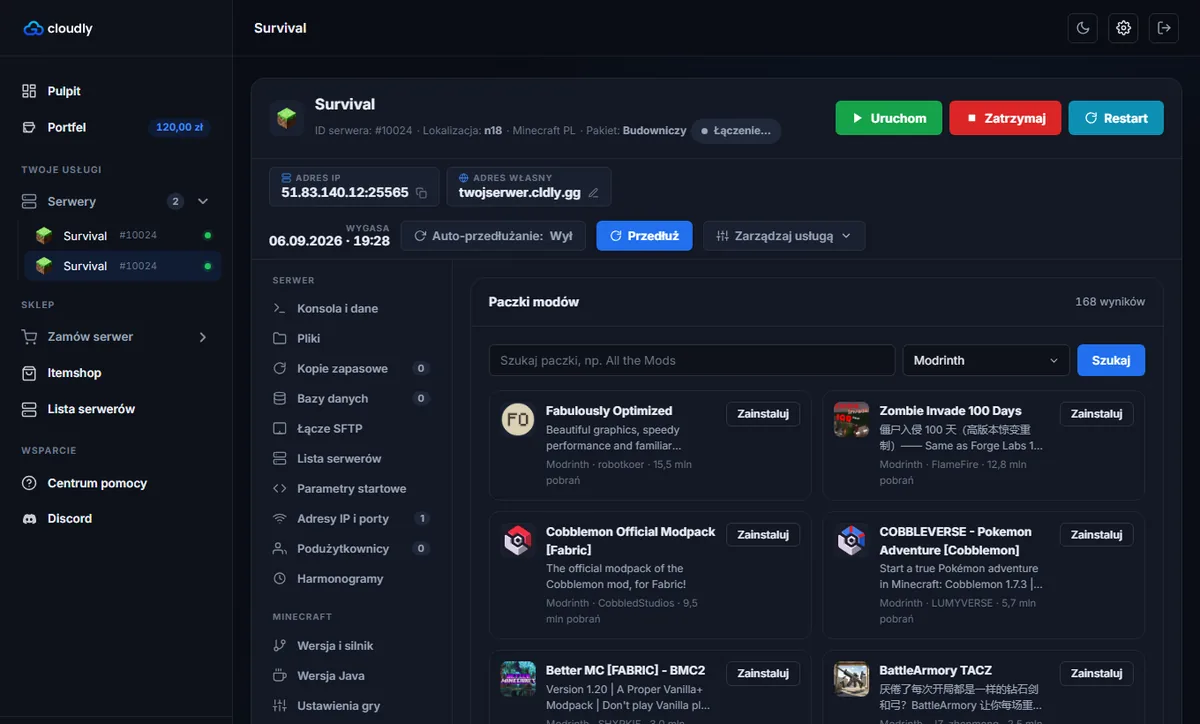Stop the server with Zatrzymaj
This screenshot has height=724, width=1200.
[x=1005, y=118]
